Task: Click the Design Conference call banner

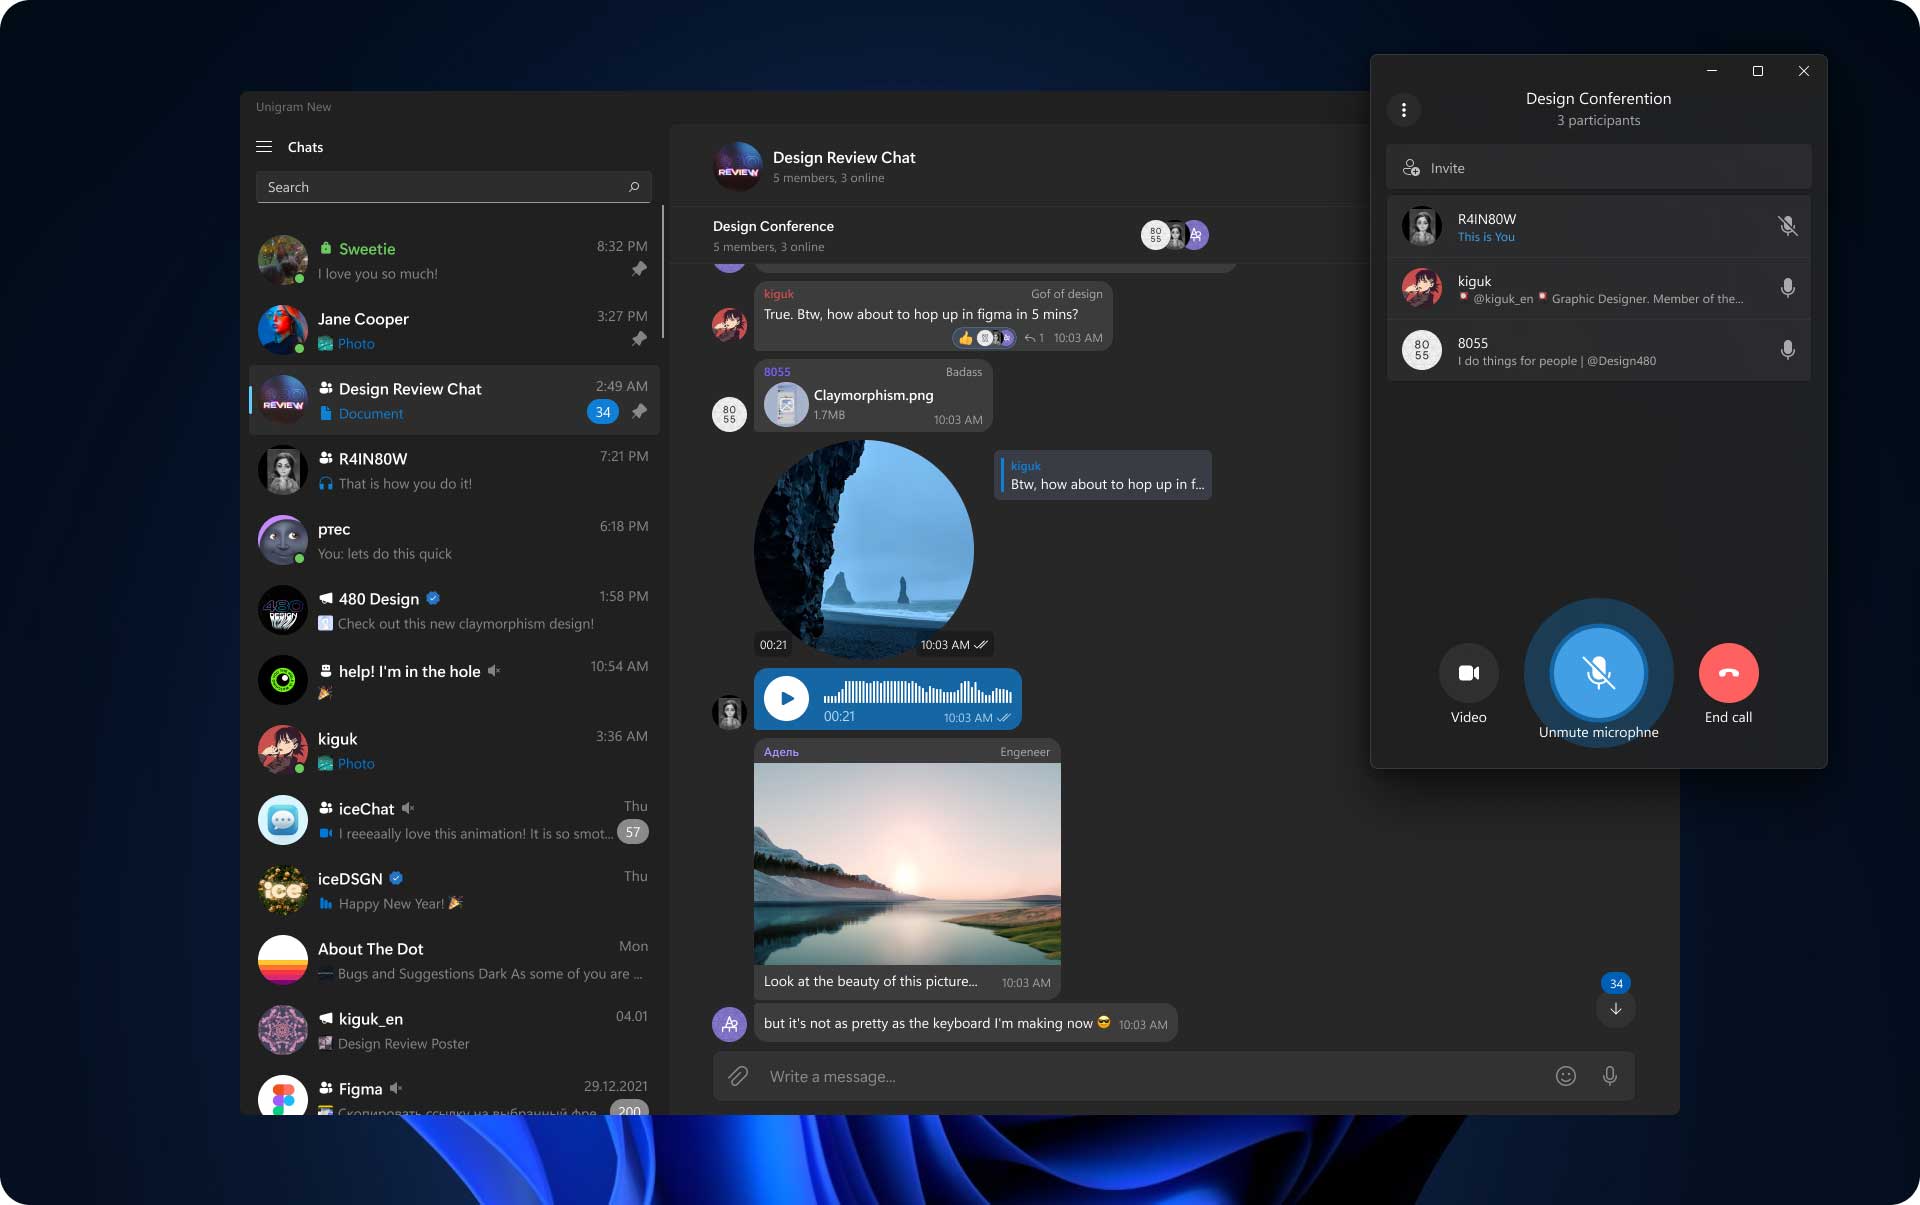Action: click(1018, 236)
